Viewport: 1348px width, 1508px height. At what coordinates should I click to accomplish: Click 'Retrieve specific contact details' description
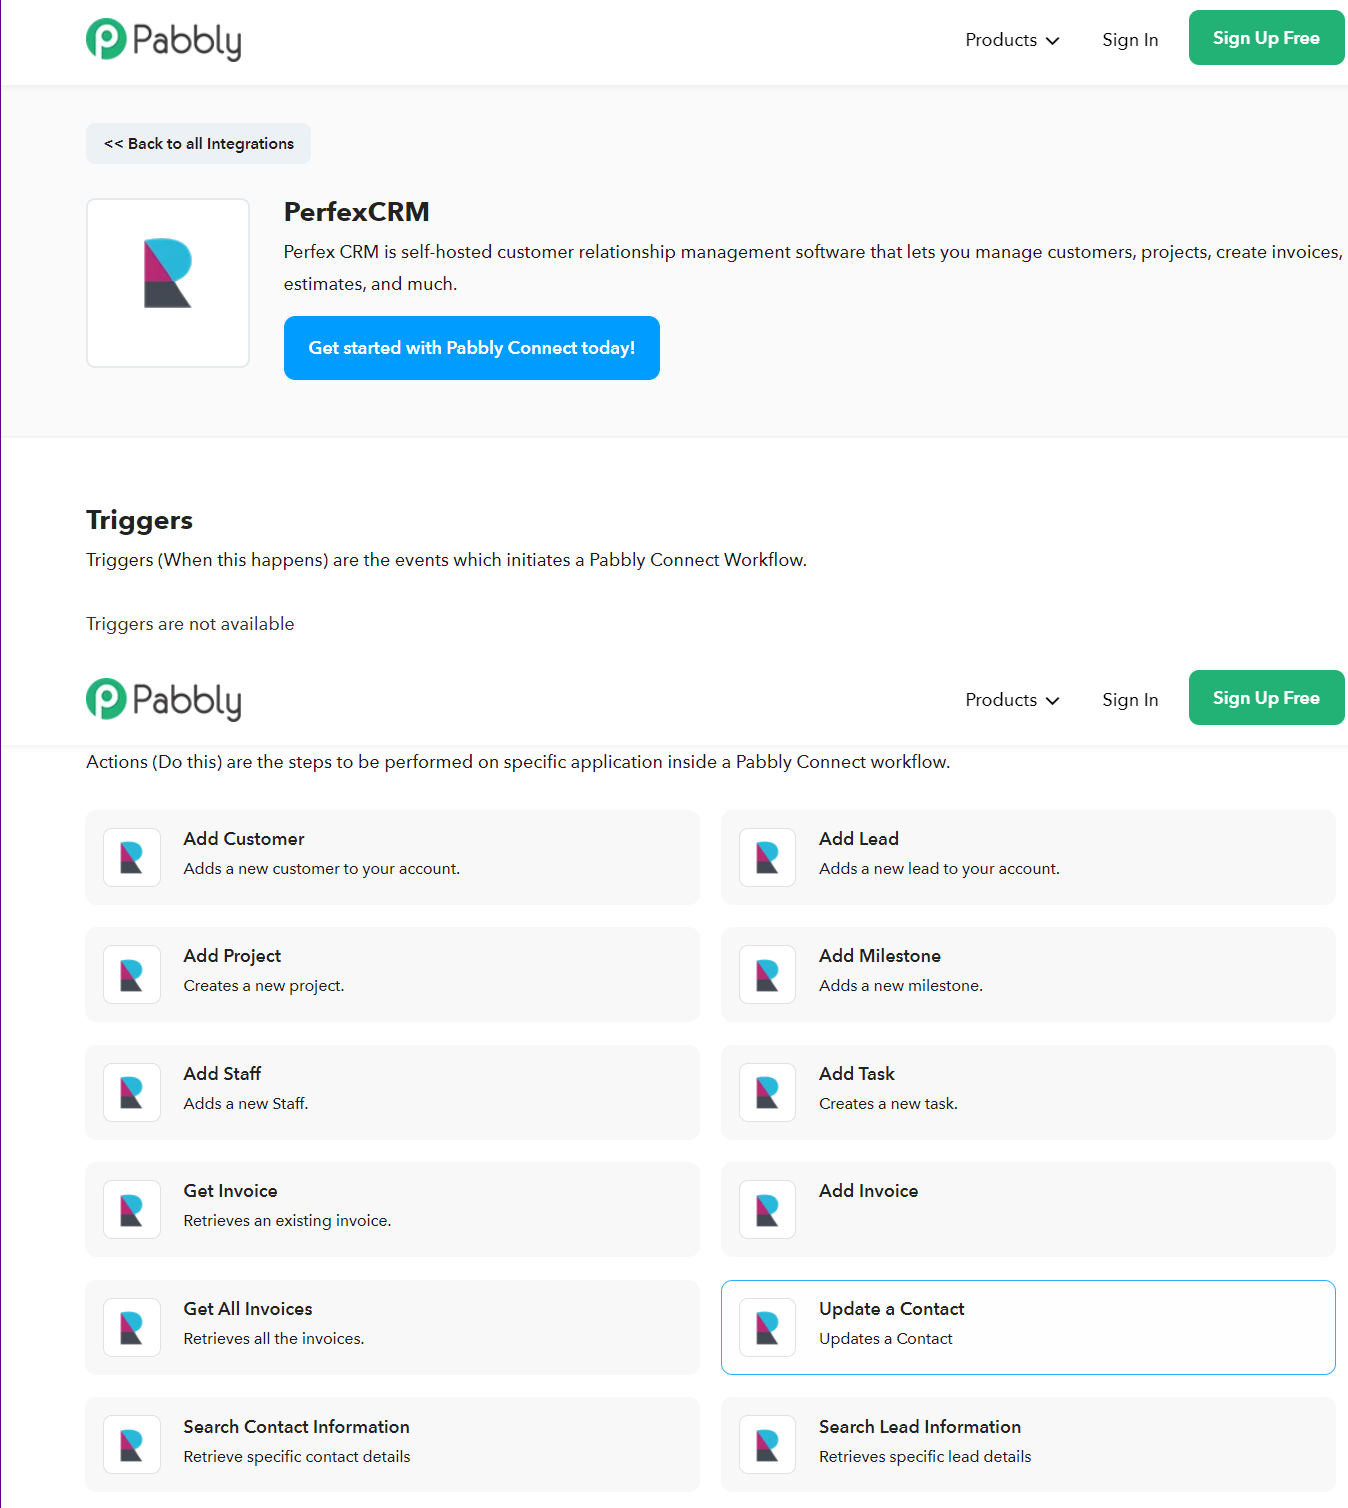[x=297, y=1457]
